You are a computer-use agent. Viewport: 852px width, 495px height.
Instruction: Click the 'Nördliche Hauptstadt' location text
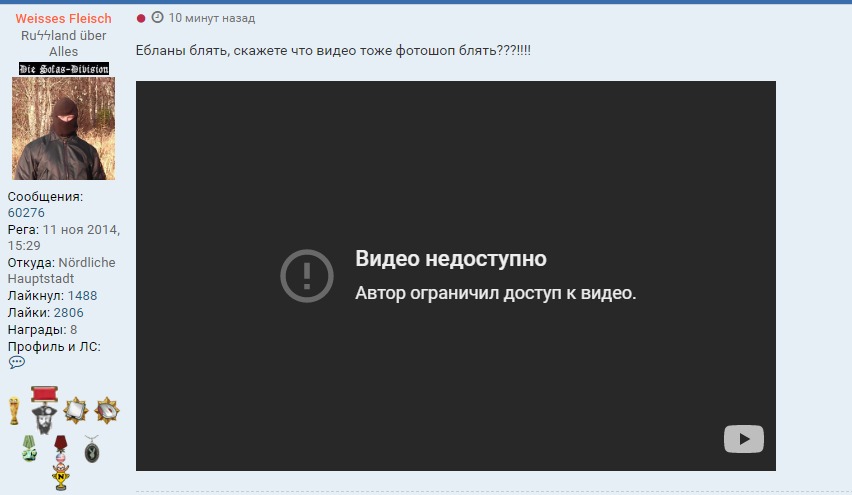pos(61,271)
